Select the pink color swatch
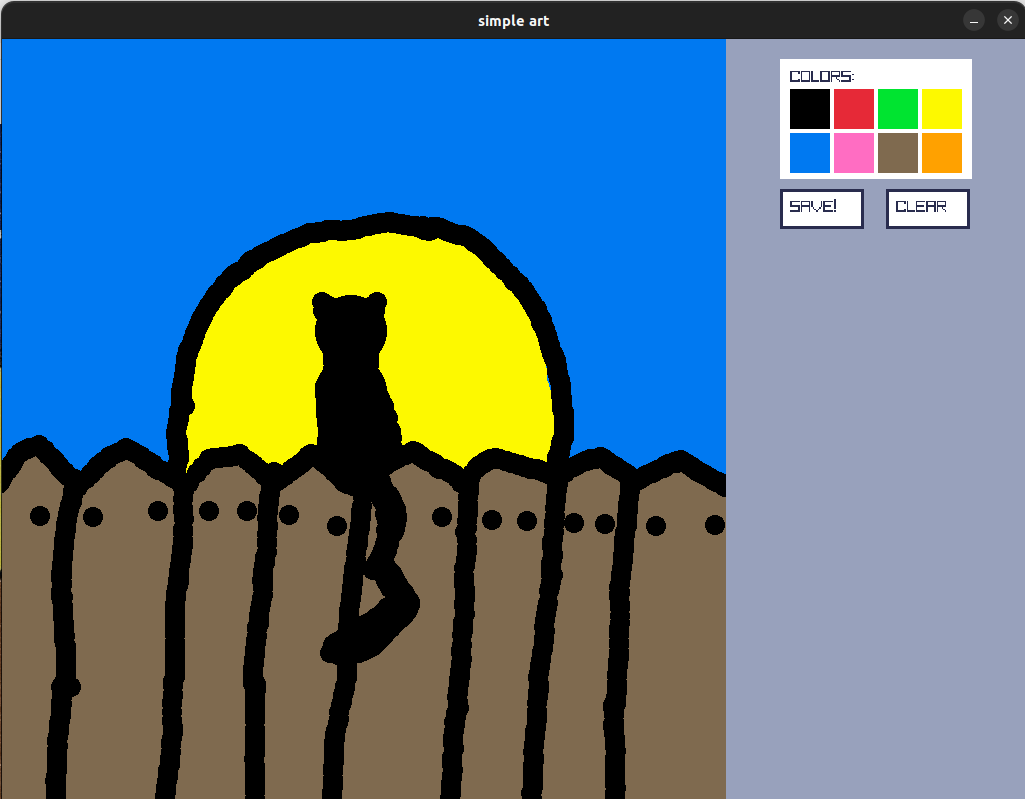Image resolution: width=1025 pixels, height=799 pixels. point(854,153)
